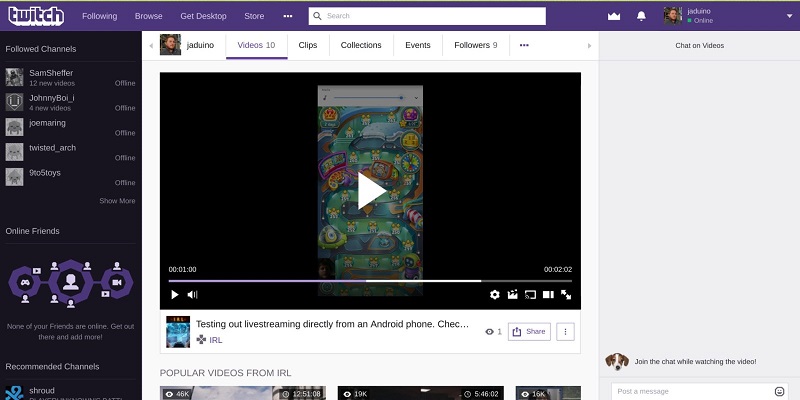Open the Following page
The height and width of the screenshot is (400, 800).
point(99,16)
